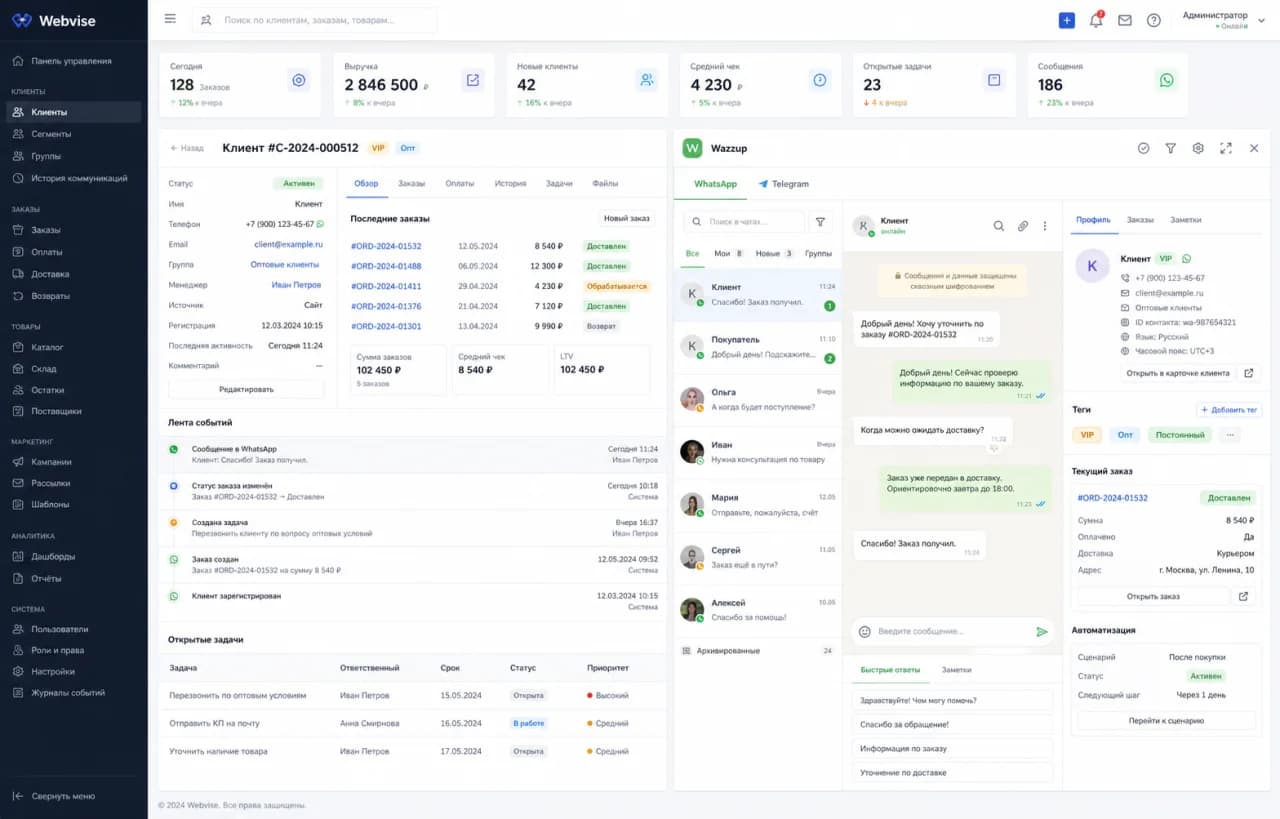Image resolution: width=1280 pixels, height=819 pixels.
Task: Open Ольга's chat in the list
Action: [x=758, y=399]
